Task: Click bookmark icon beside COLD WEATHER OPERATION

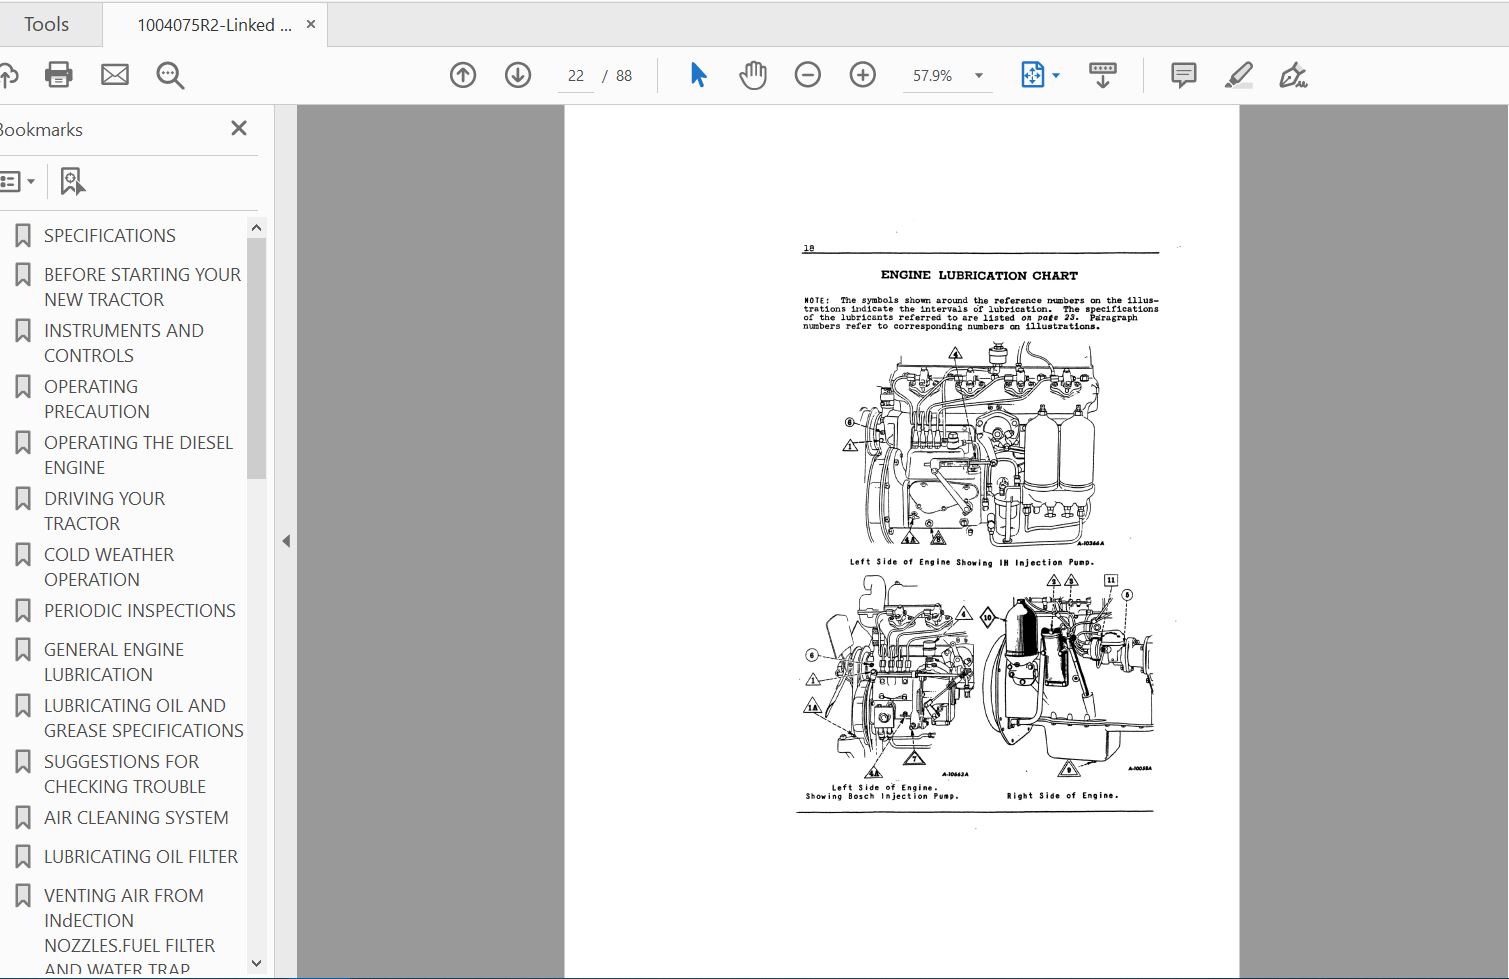Action: 23,555
